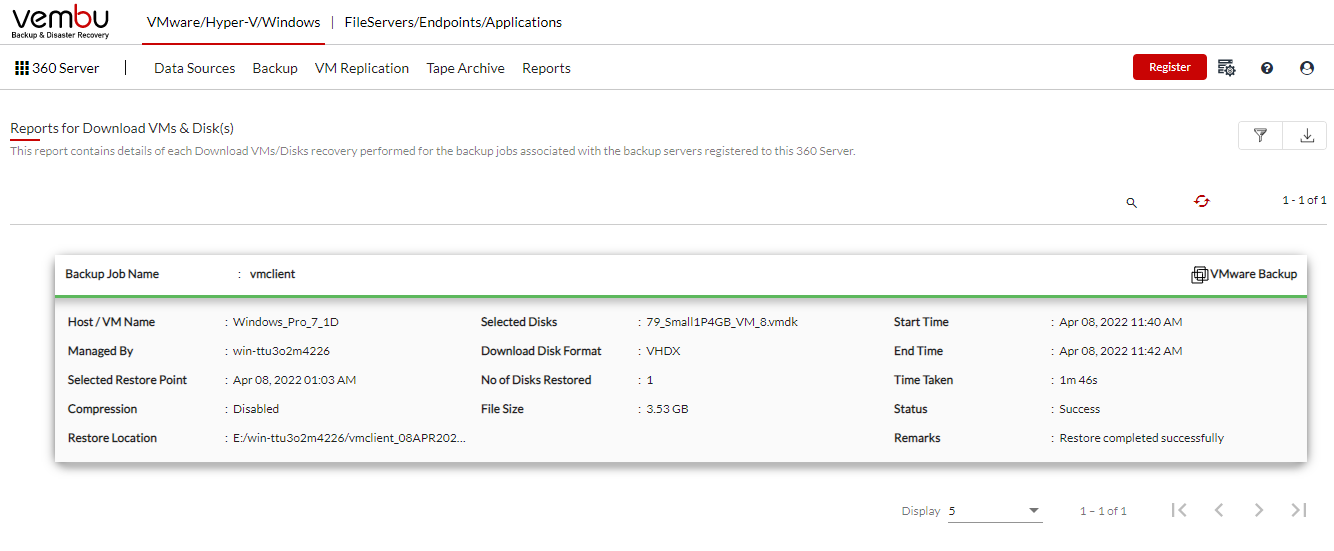Open the Backup menu
The height and width of the screenshot is (551, 1334).
coord(275,68)
